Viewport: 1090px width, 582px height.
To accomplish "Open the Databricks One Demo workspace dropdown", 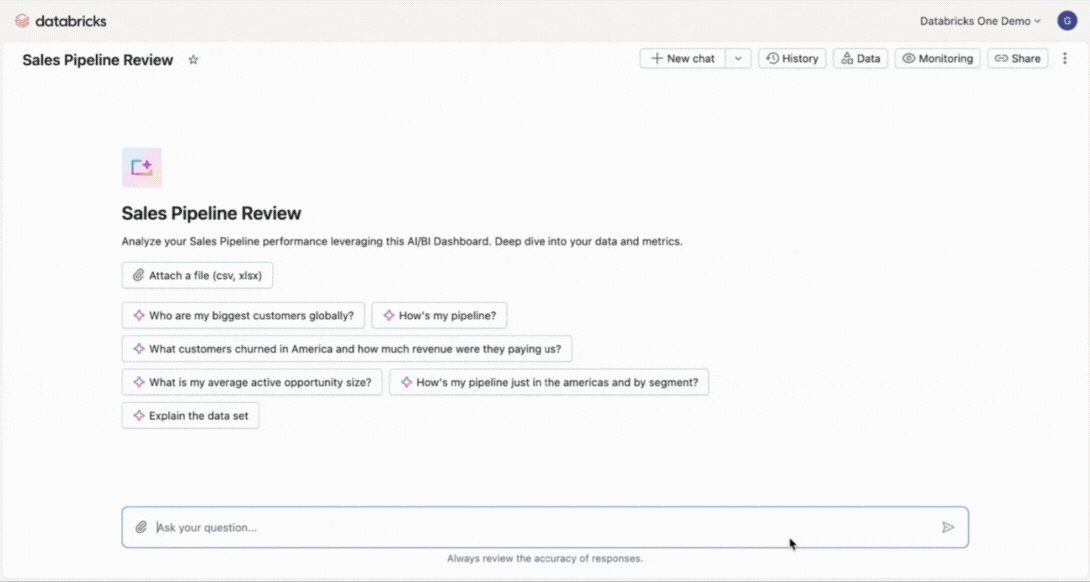I will point(980,21).
